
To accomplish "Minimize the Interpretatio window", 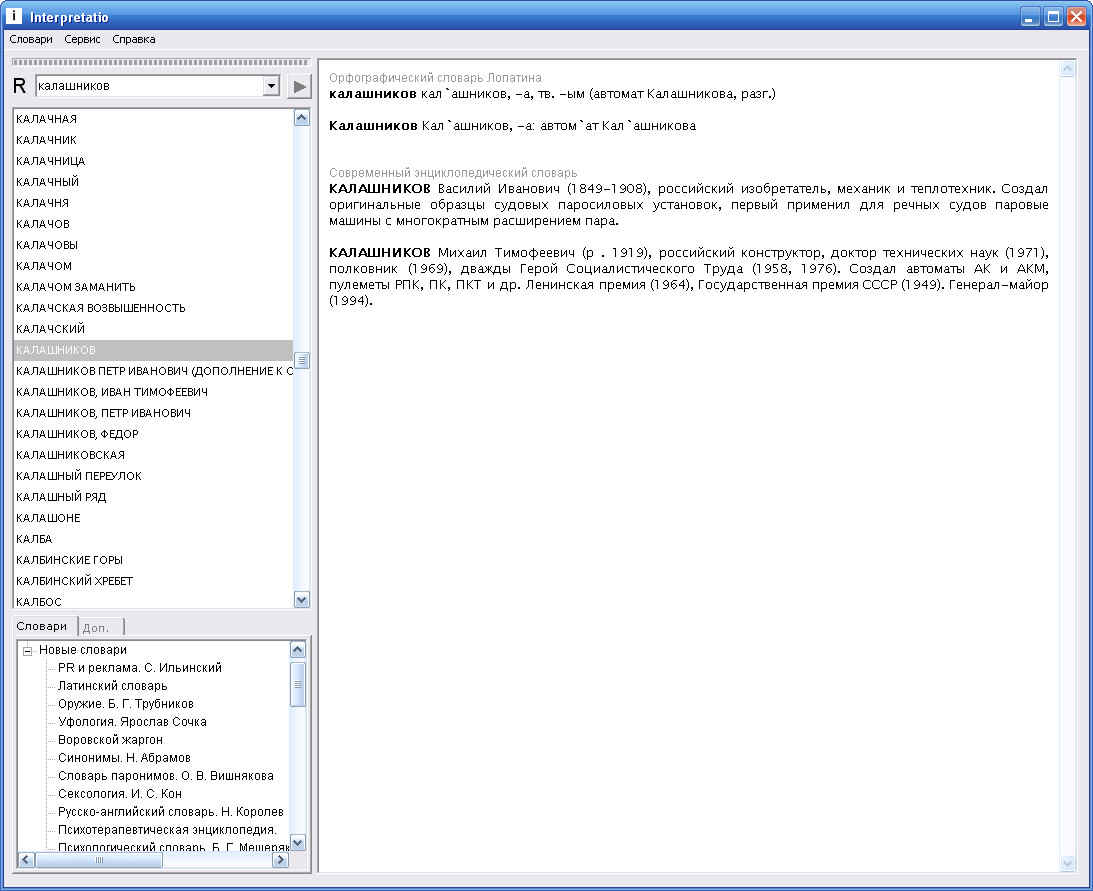I will pos(1030,17).
